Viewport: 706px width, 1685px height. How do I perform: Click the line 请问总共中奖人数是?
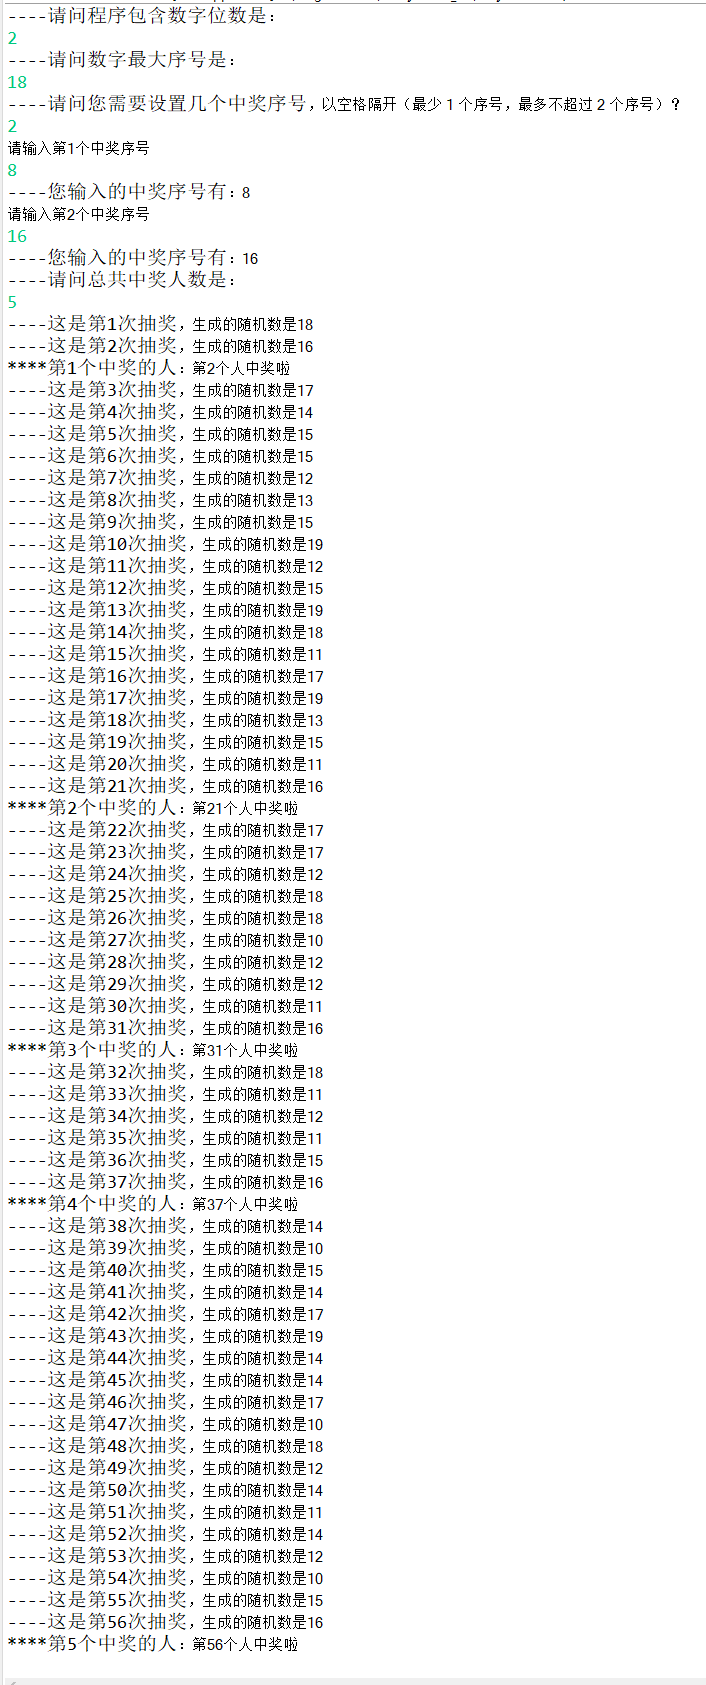coord(123,280)
